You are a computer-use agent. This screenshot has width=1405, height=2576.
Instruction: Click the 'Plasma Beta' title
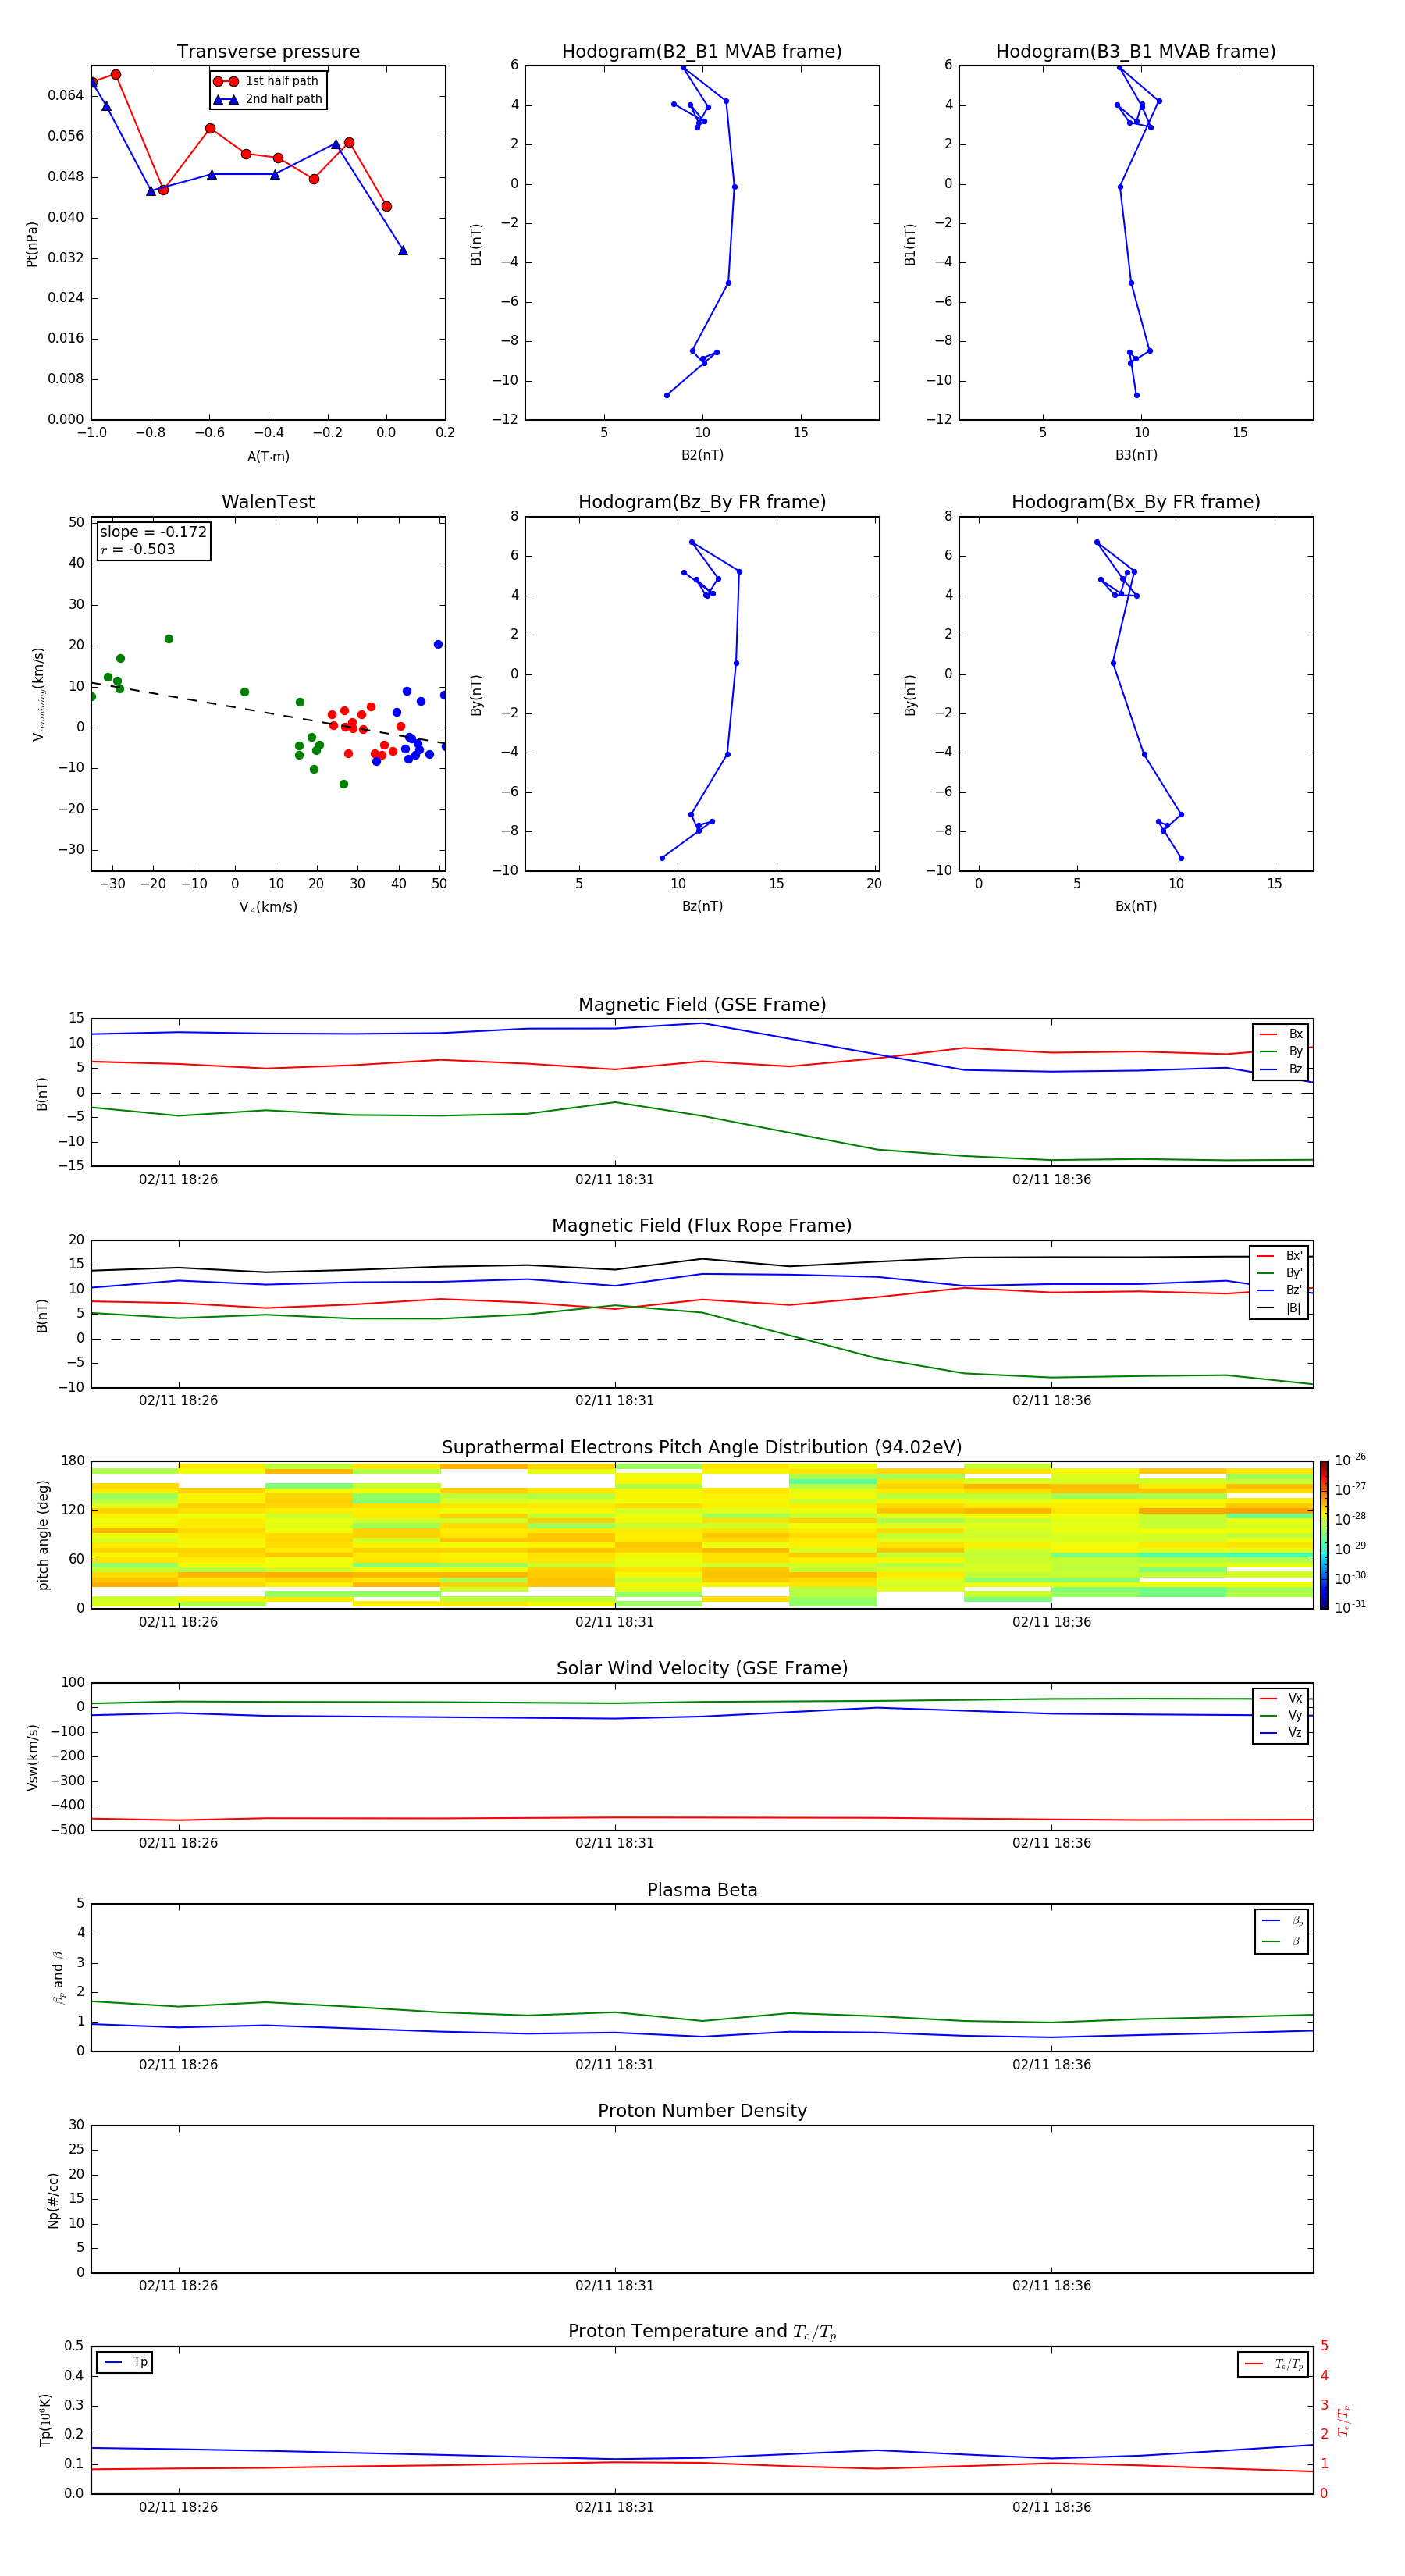[702, 1890]
